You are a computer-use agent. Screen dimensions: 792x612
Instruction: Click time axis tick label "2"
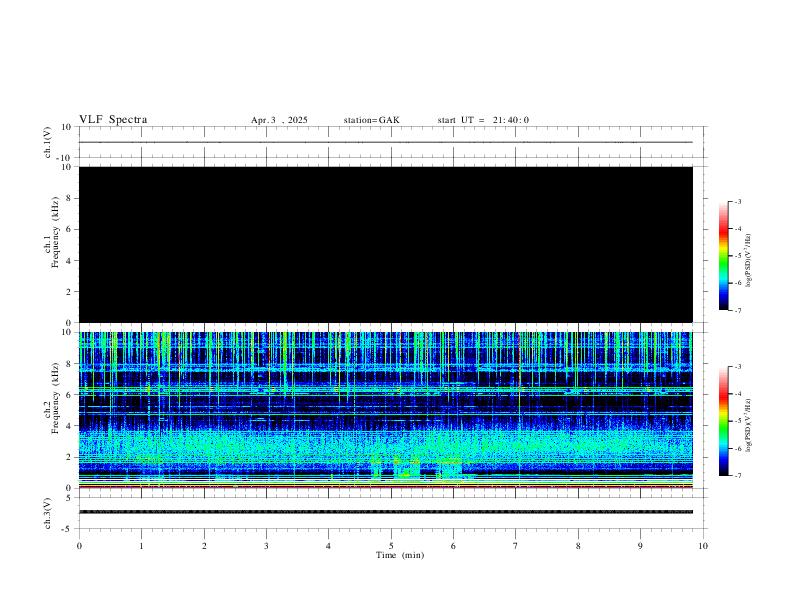coord(204,546)
